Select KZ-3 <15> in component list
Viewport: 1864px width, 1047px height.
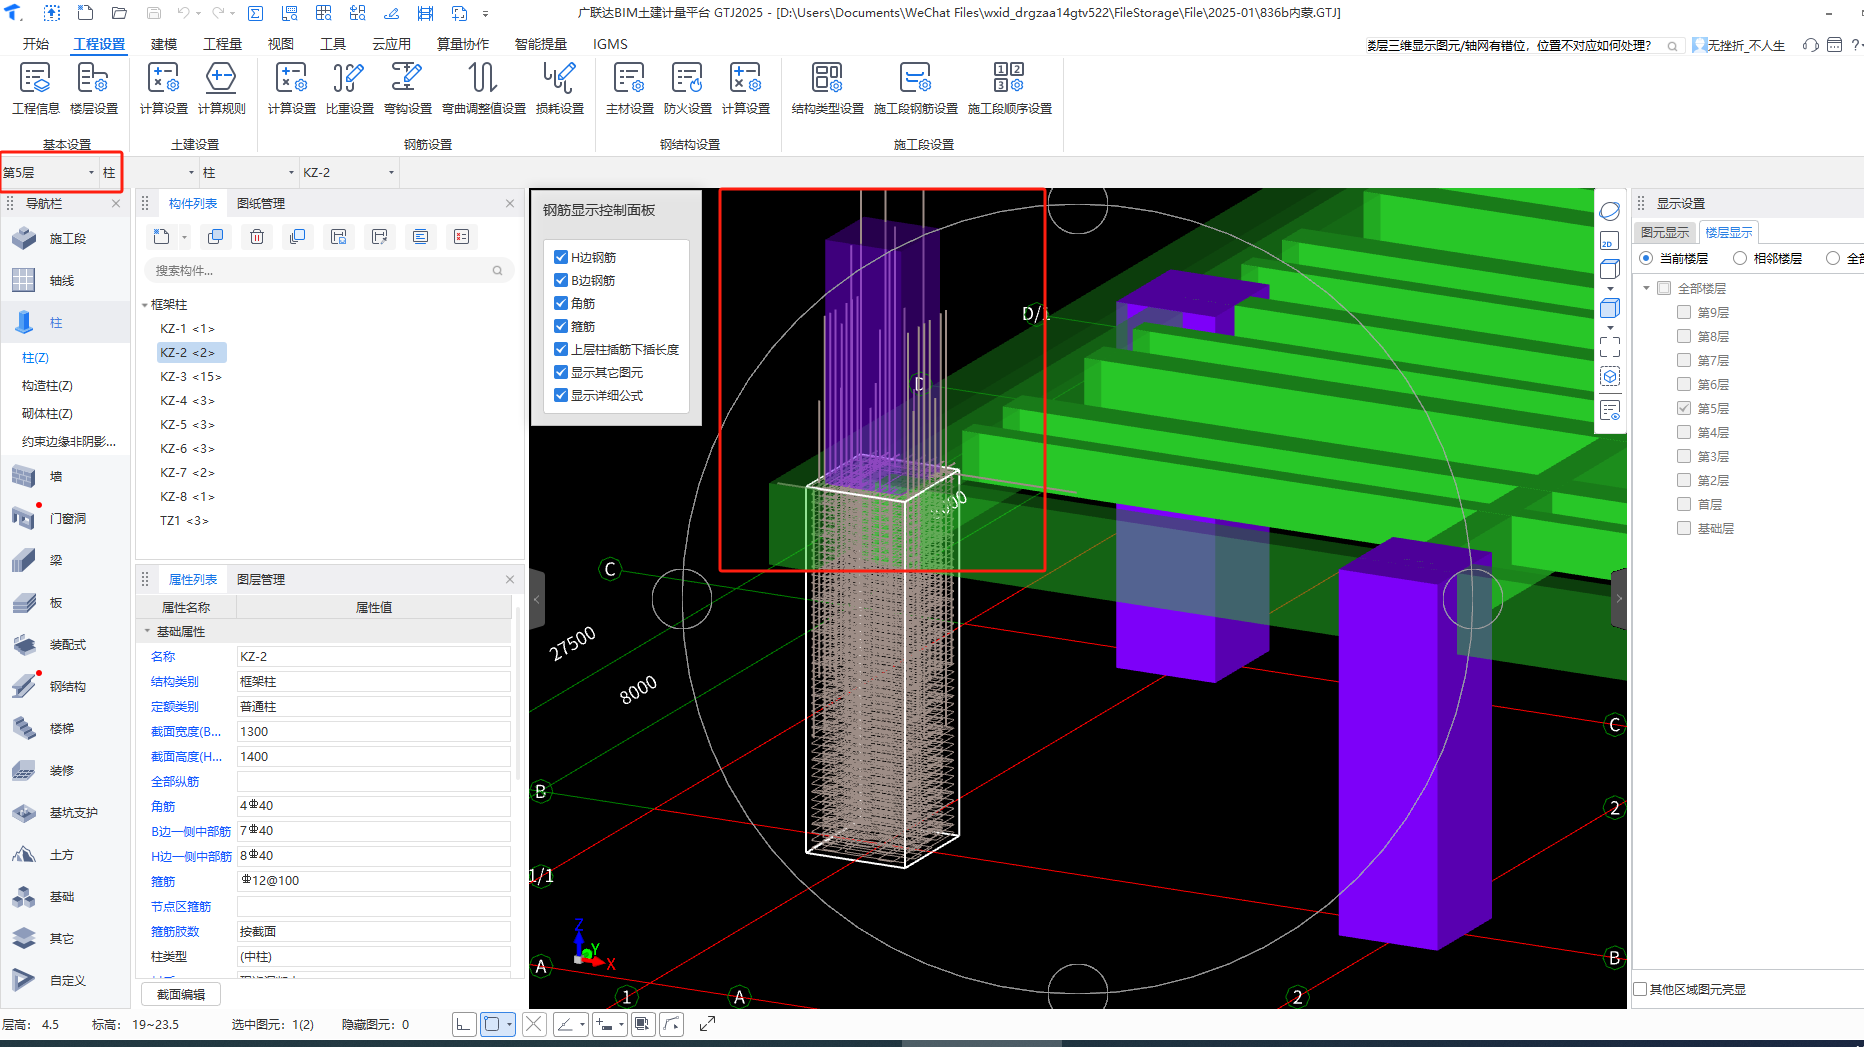pyautogui.click(x=191, y=377)
